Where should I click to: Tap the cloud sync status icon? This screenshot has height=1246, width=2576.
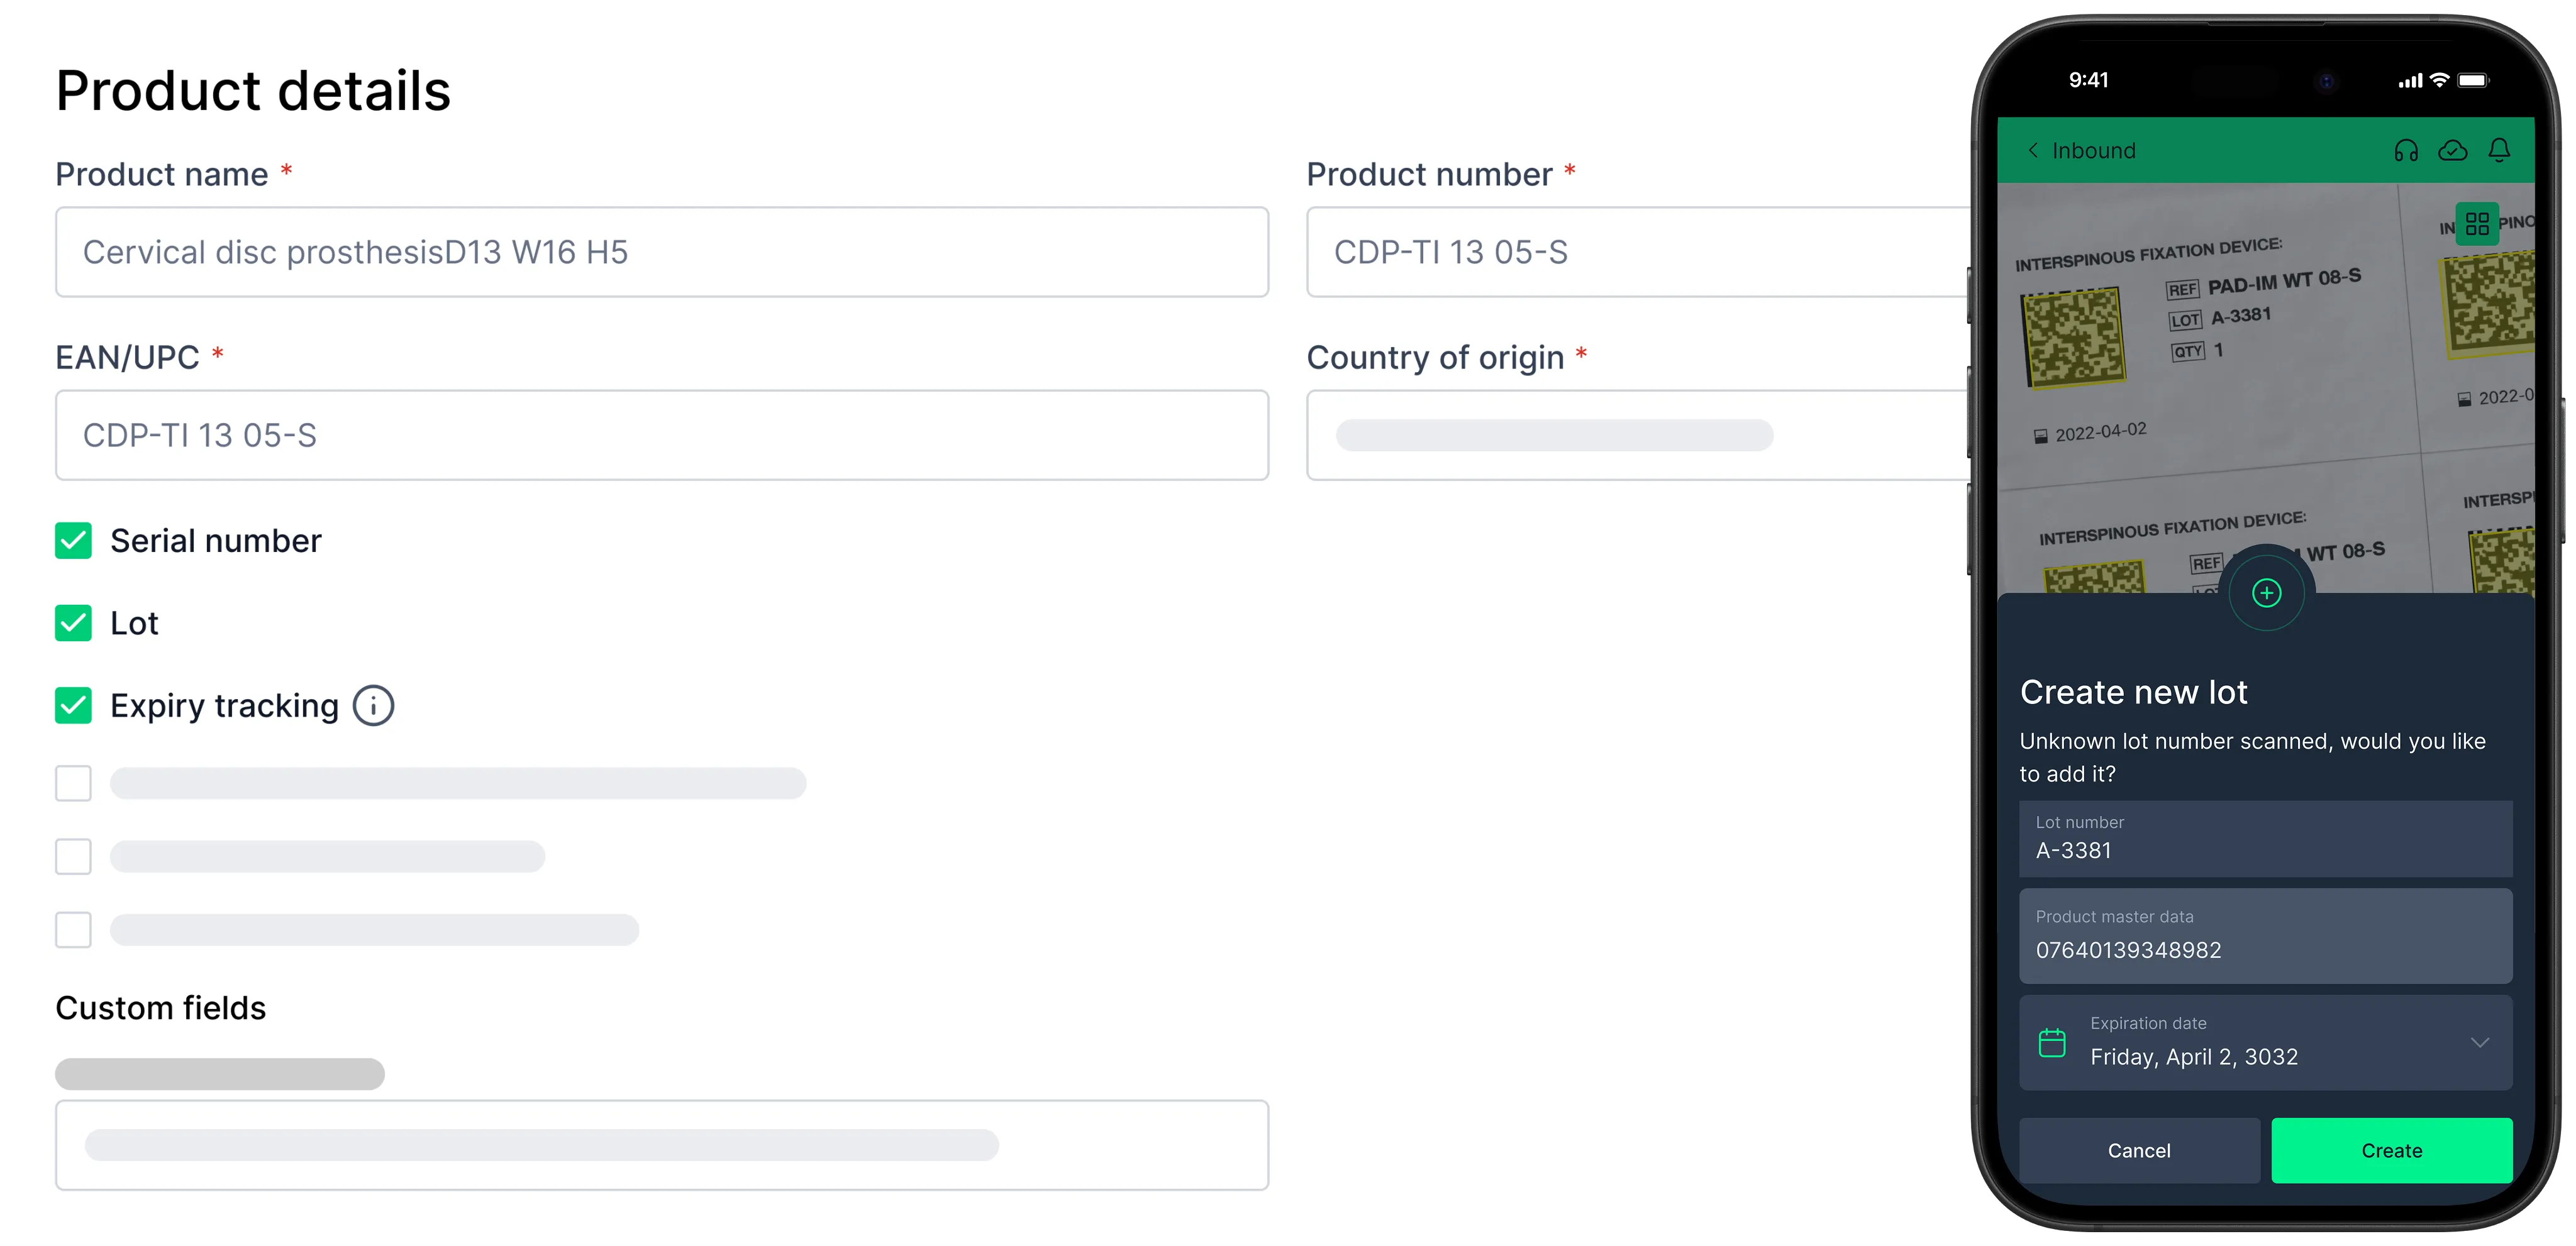pos(2453,151)
